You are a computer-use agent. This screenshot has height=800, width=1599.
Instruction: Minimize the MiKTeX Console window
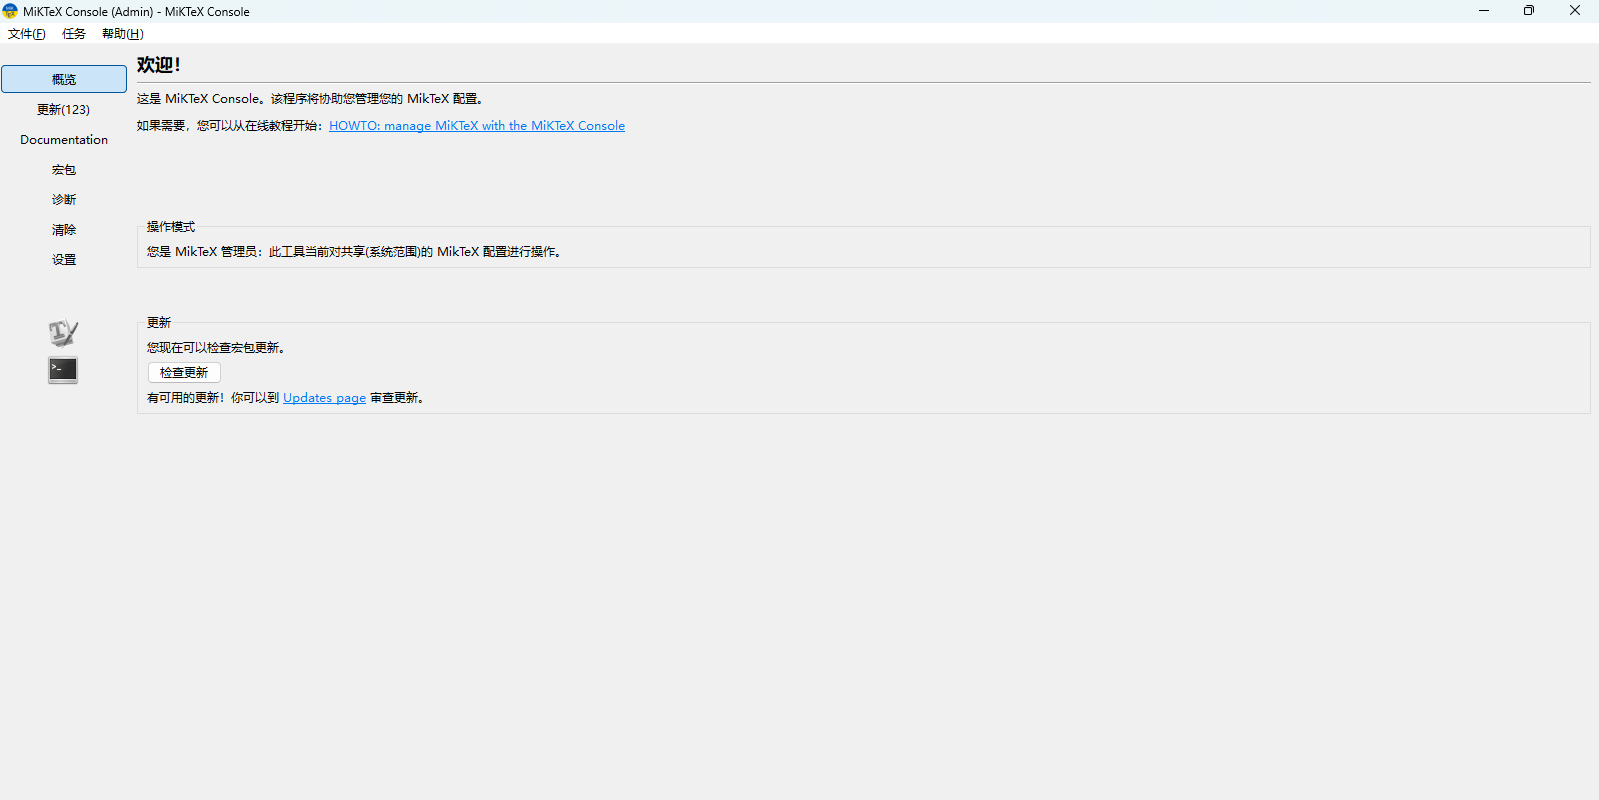tap(1483, 11)
